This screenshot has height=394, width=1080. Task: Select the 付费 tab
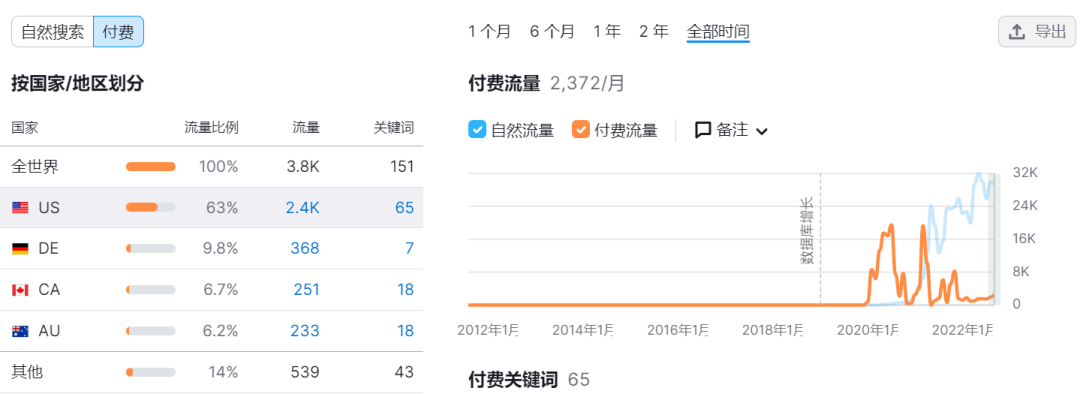[x=118, y=32]
